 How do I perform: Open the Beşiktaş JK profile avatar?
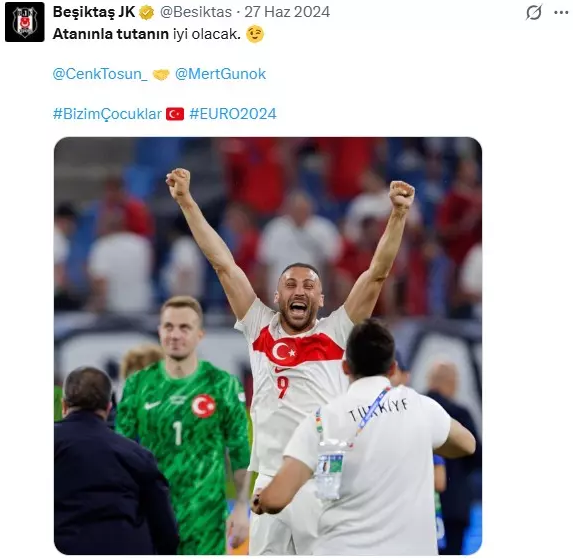[24, 22]
